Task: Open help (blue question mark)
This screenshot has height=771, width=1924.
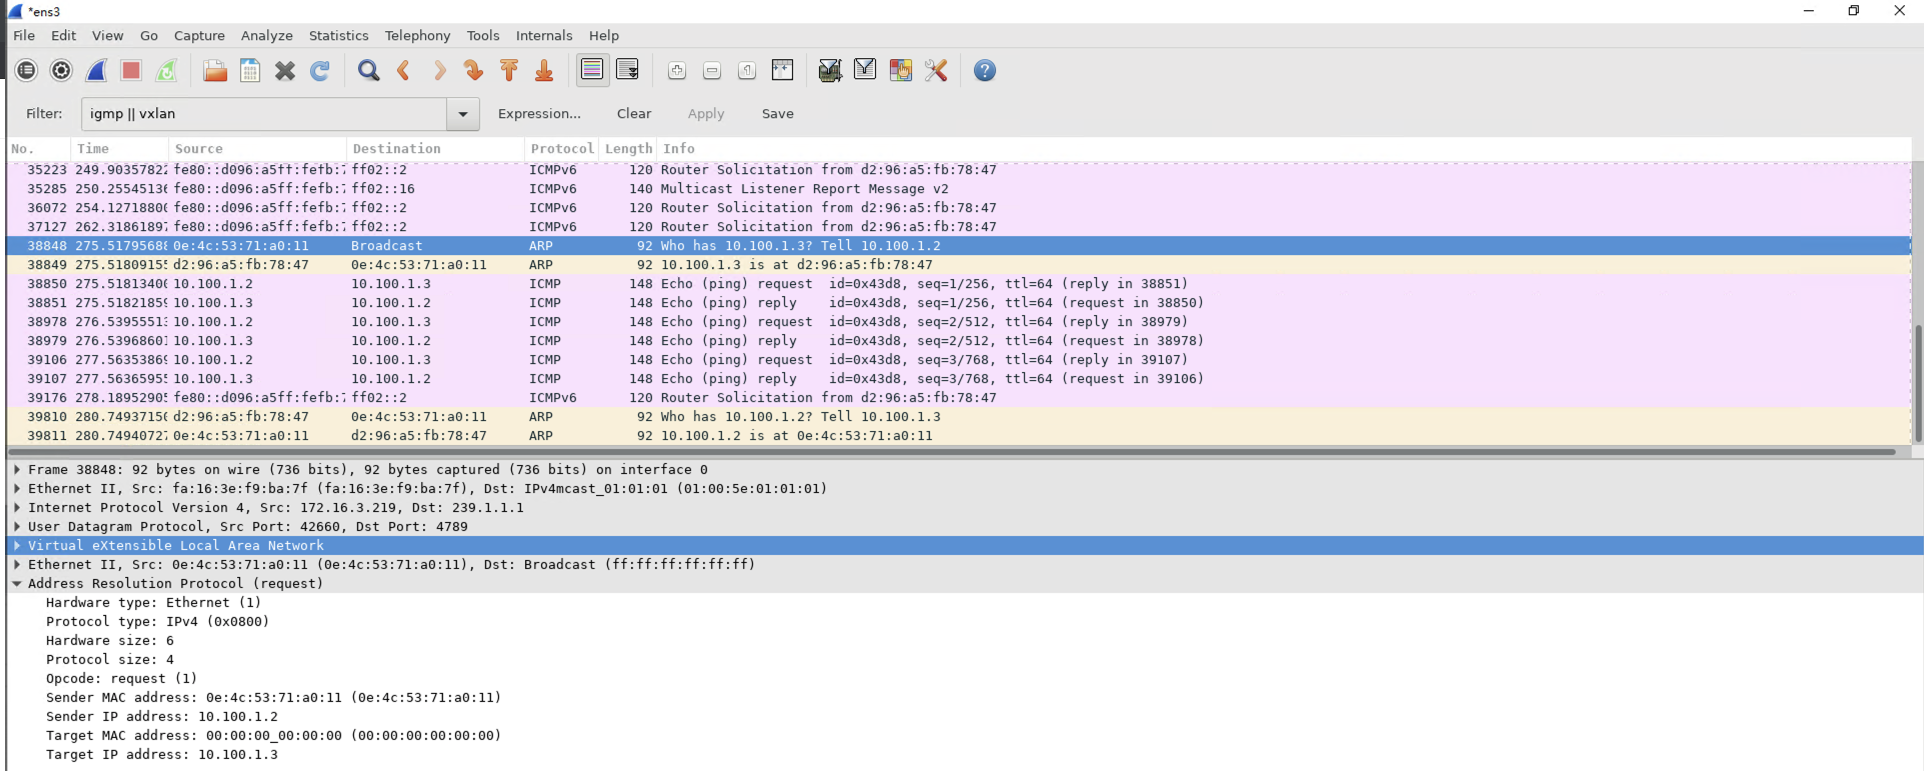Action: point(985,70)
